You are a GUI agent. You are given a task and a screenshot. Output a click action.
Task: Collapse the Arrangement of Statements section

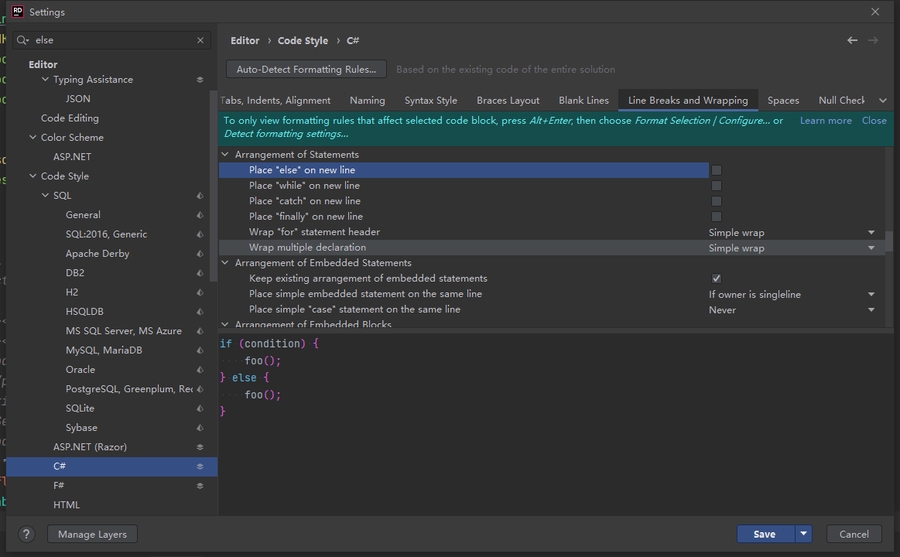225,155
